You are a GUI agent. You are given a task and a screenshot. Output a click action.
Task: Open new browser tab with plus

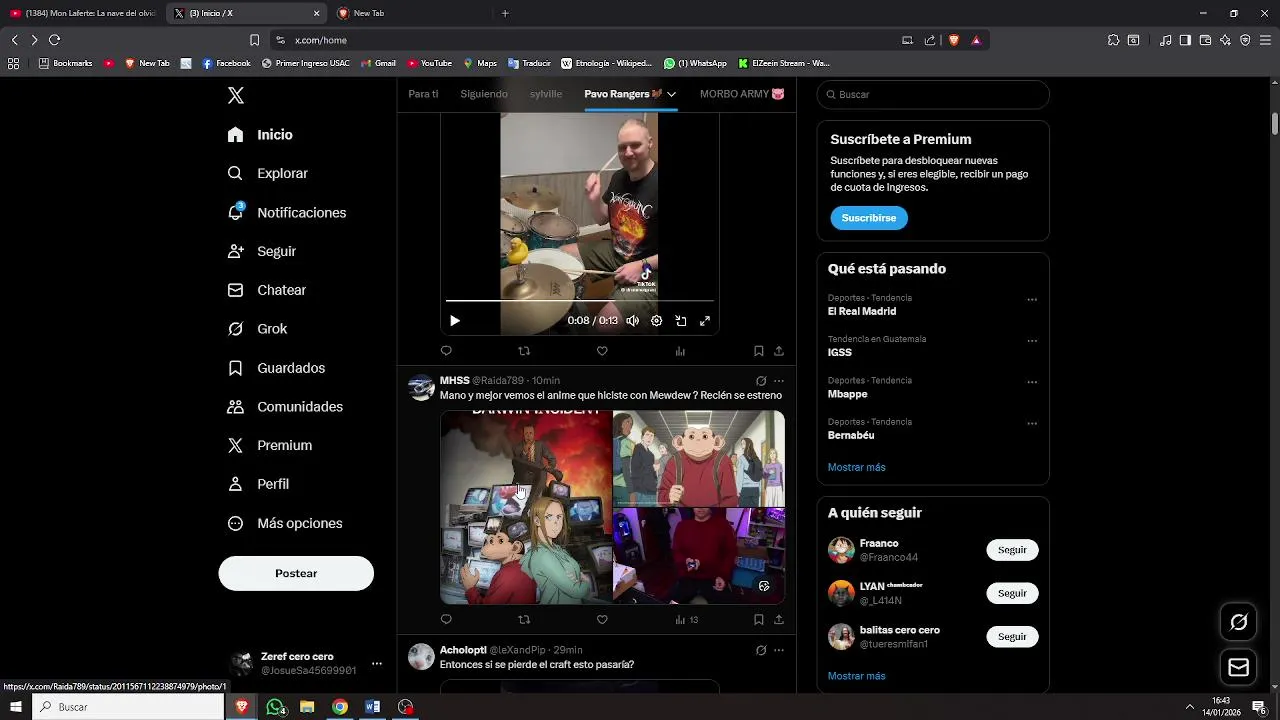coord(505,13)
